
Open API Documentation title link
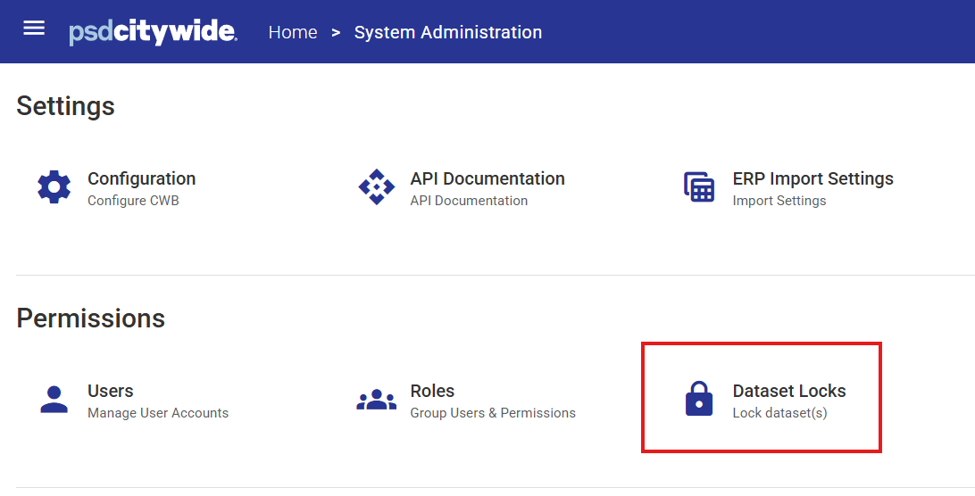(488, 178)
